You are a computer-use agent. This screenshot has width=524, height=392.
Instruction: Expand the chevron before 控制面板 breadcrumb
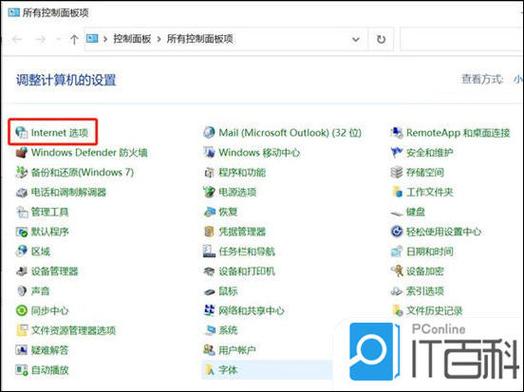pos(105,39)
